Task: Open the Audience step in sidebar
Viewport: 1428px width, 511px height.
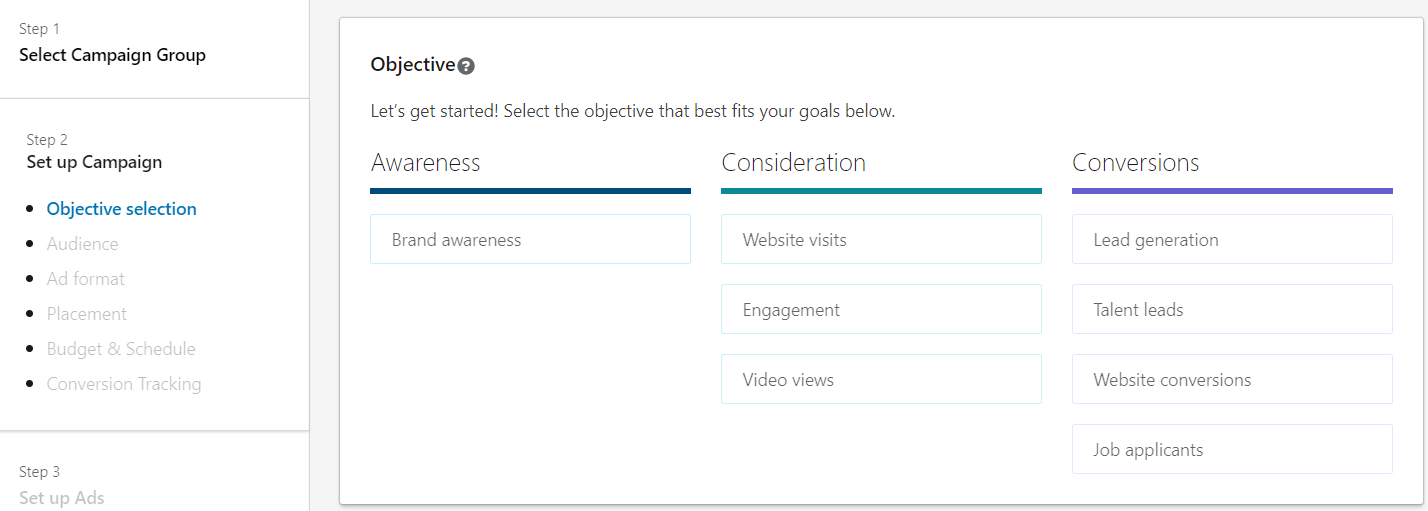Action: pyautogui.click(x=82, y=244)
